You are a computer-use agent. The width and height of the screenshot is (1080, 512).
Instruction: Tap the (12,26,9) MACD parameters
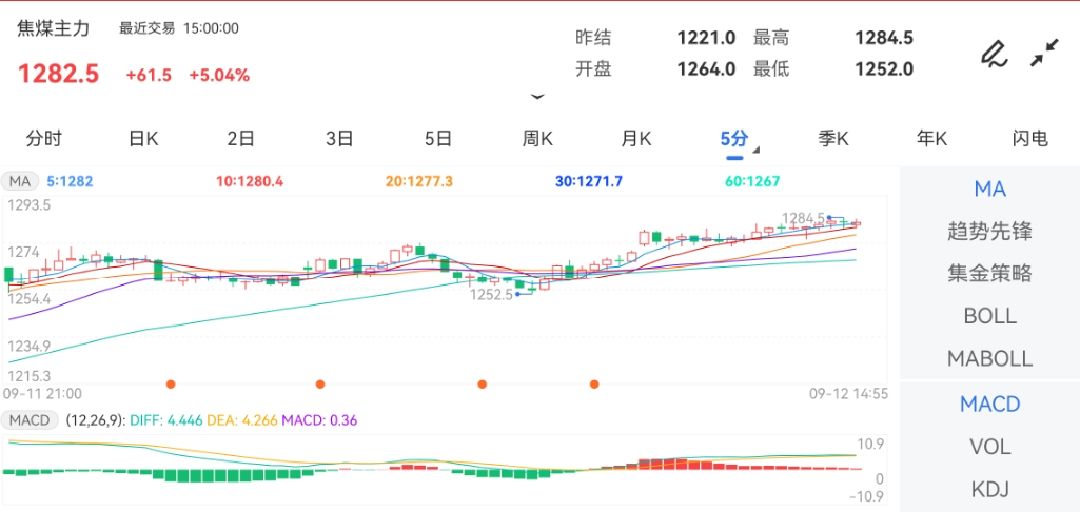(95, 420)
